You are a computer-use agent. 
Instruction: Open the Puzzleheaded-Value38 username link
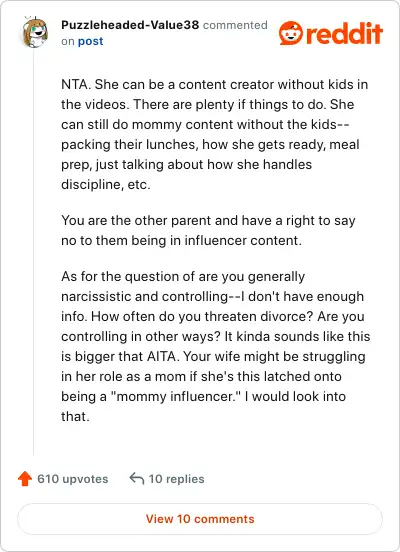tap(130, 25)
